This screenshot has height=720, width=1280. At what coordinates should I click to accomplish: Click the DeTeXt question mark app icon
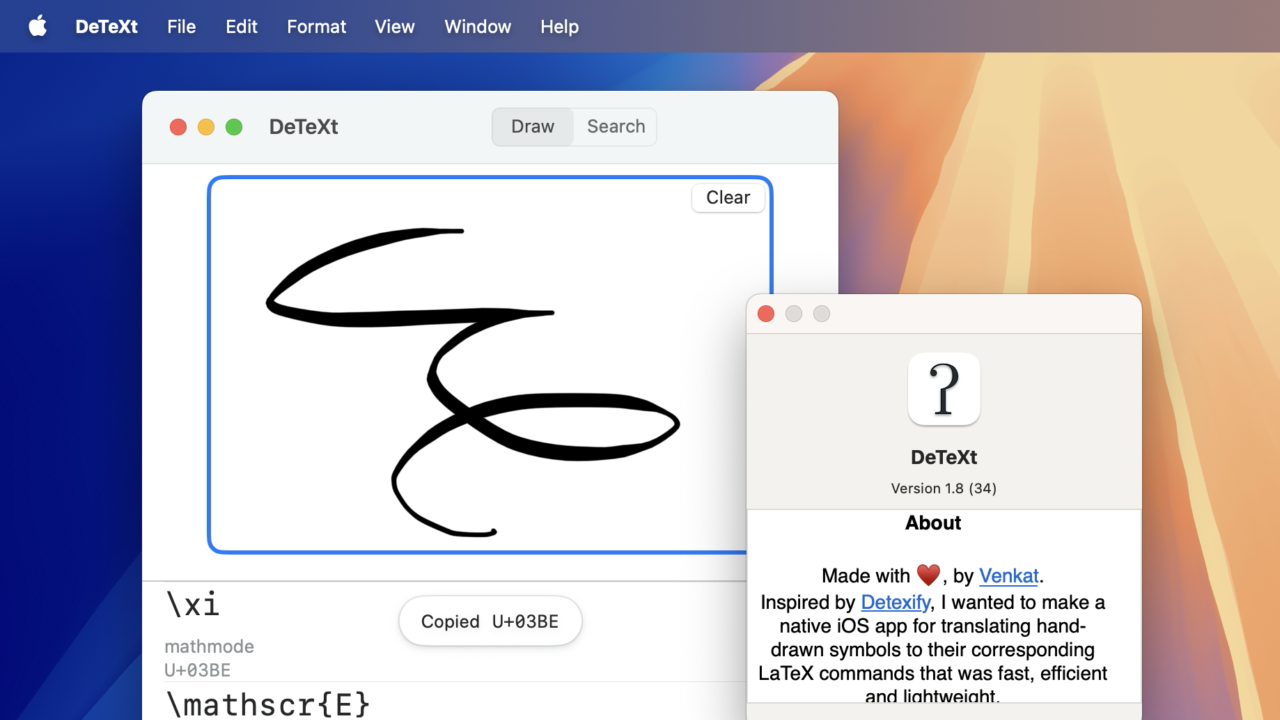click(x=943, y=389)
